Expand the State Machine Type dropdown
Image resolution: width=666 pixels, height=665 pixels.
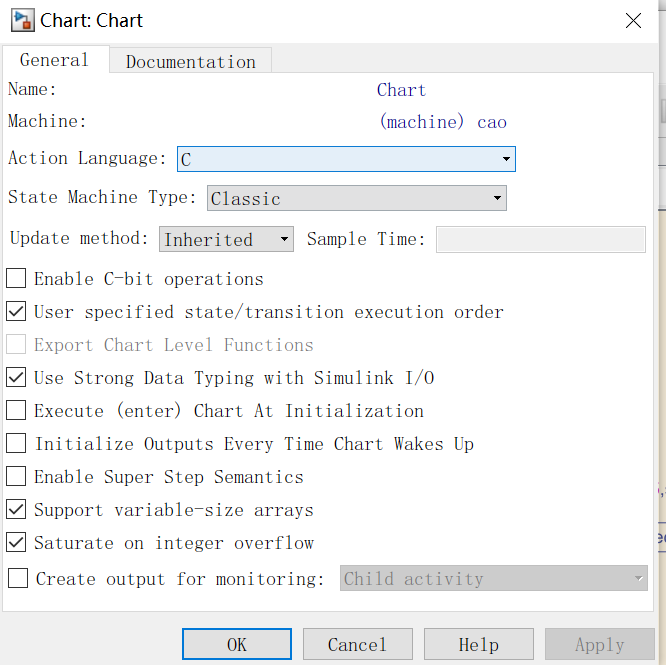click(x=356, y=198)
